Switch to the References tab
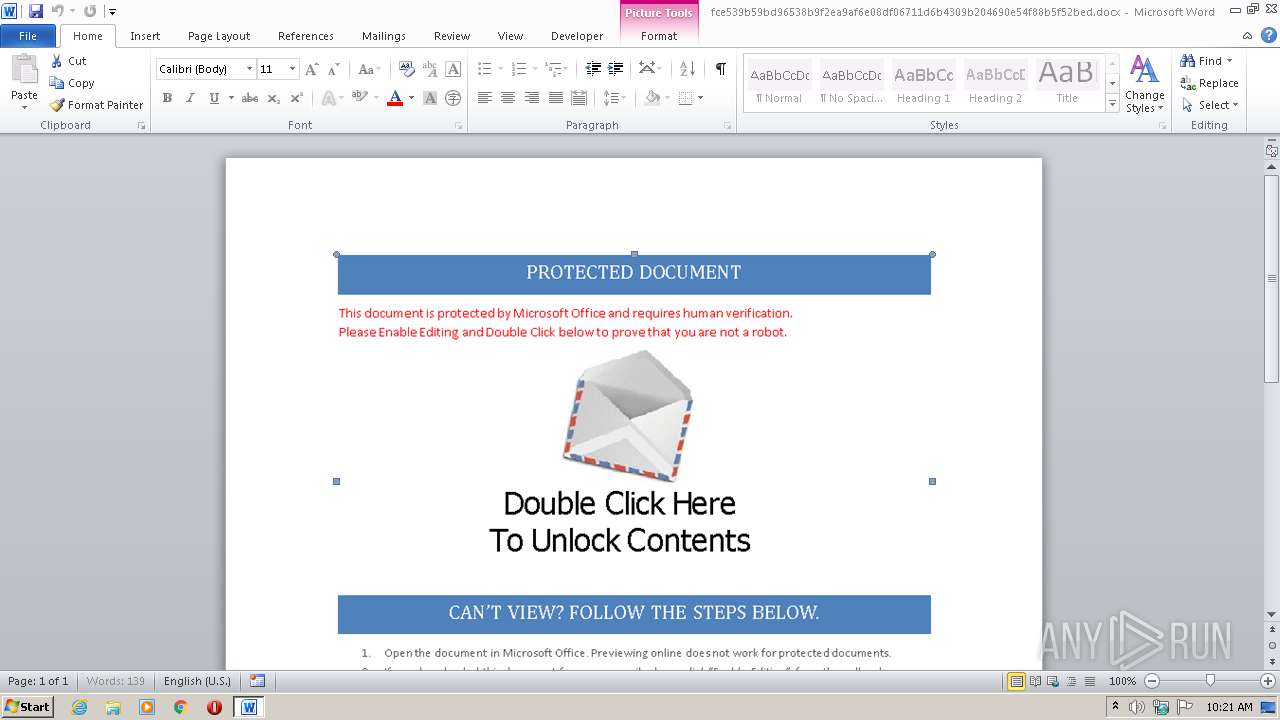This screenshot has width=1280, height=720. 306,36
